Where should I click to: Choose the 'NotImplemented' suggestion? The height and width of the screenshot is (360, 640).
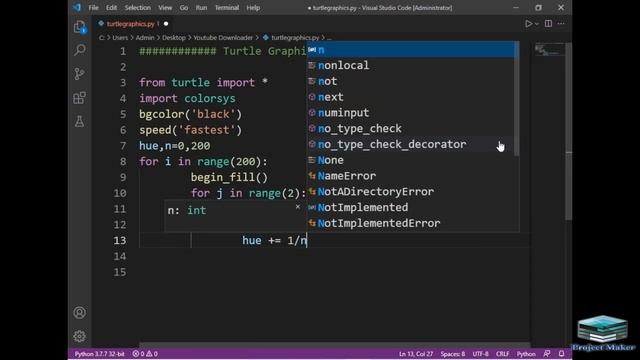coord(410,207)
